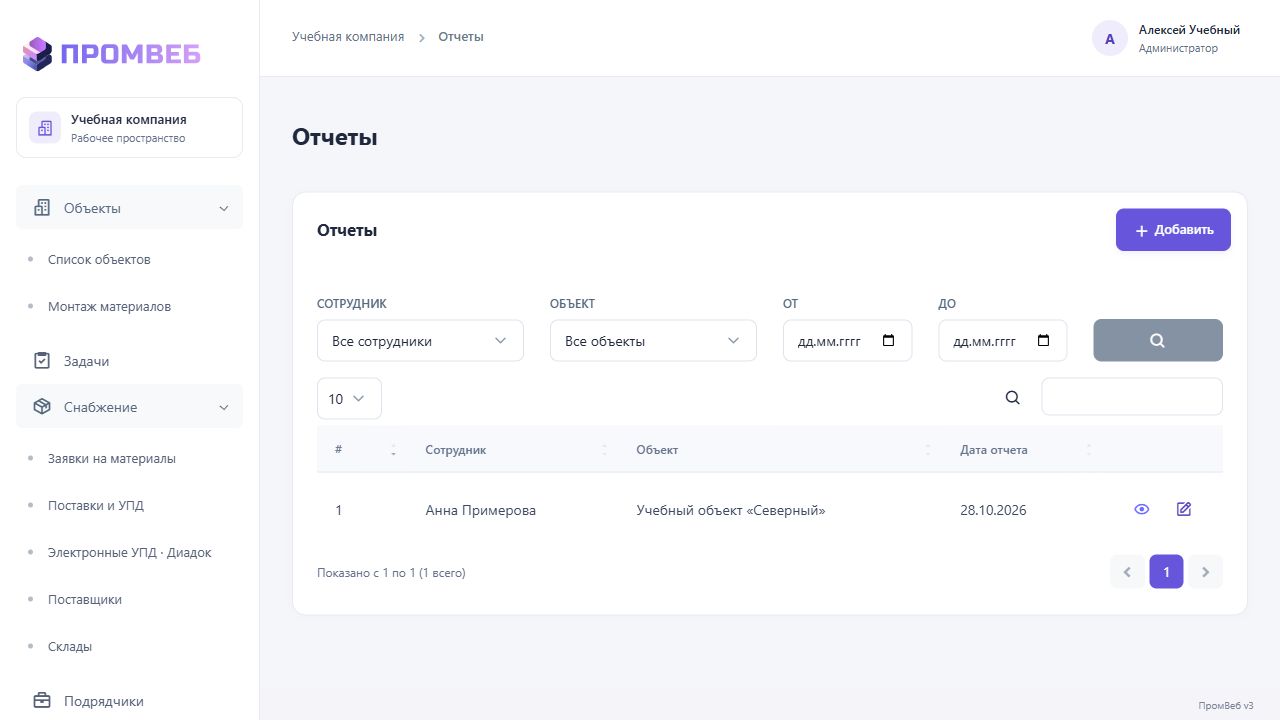This screenshot has height=720, width=1280.
Task: Click the magnifier icon beside table search field
Action: 1013,397
